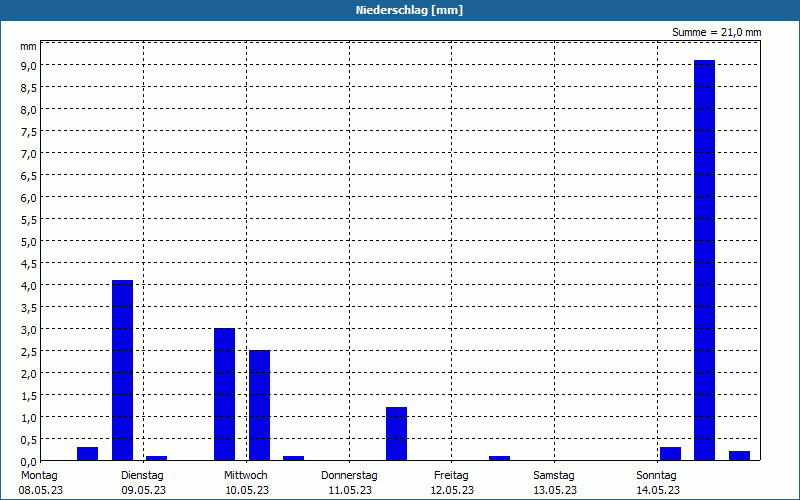
Task: Click the date 13.05.23
Action: coord(555,490)
